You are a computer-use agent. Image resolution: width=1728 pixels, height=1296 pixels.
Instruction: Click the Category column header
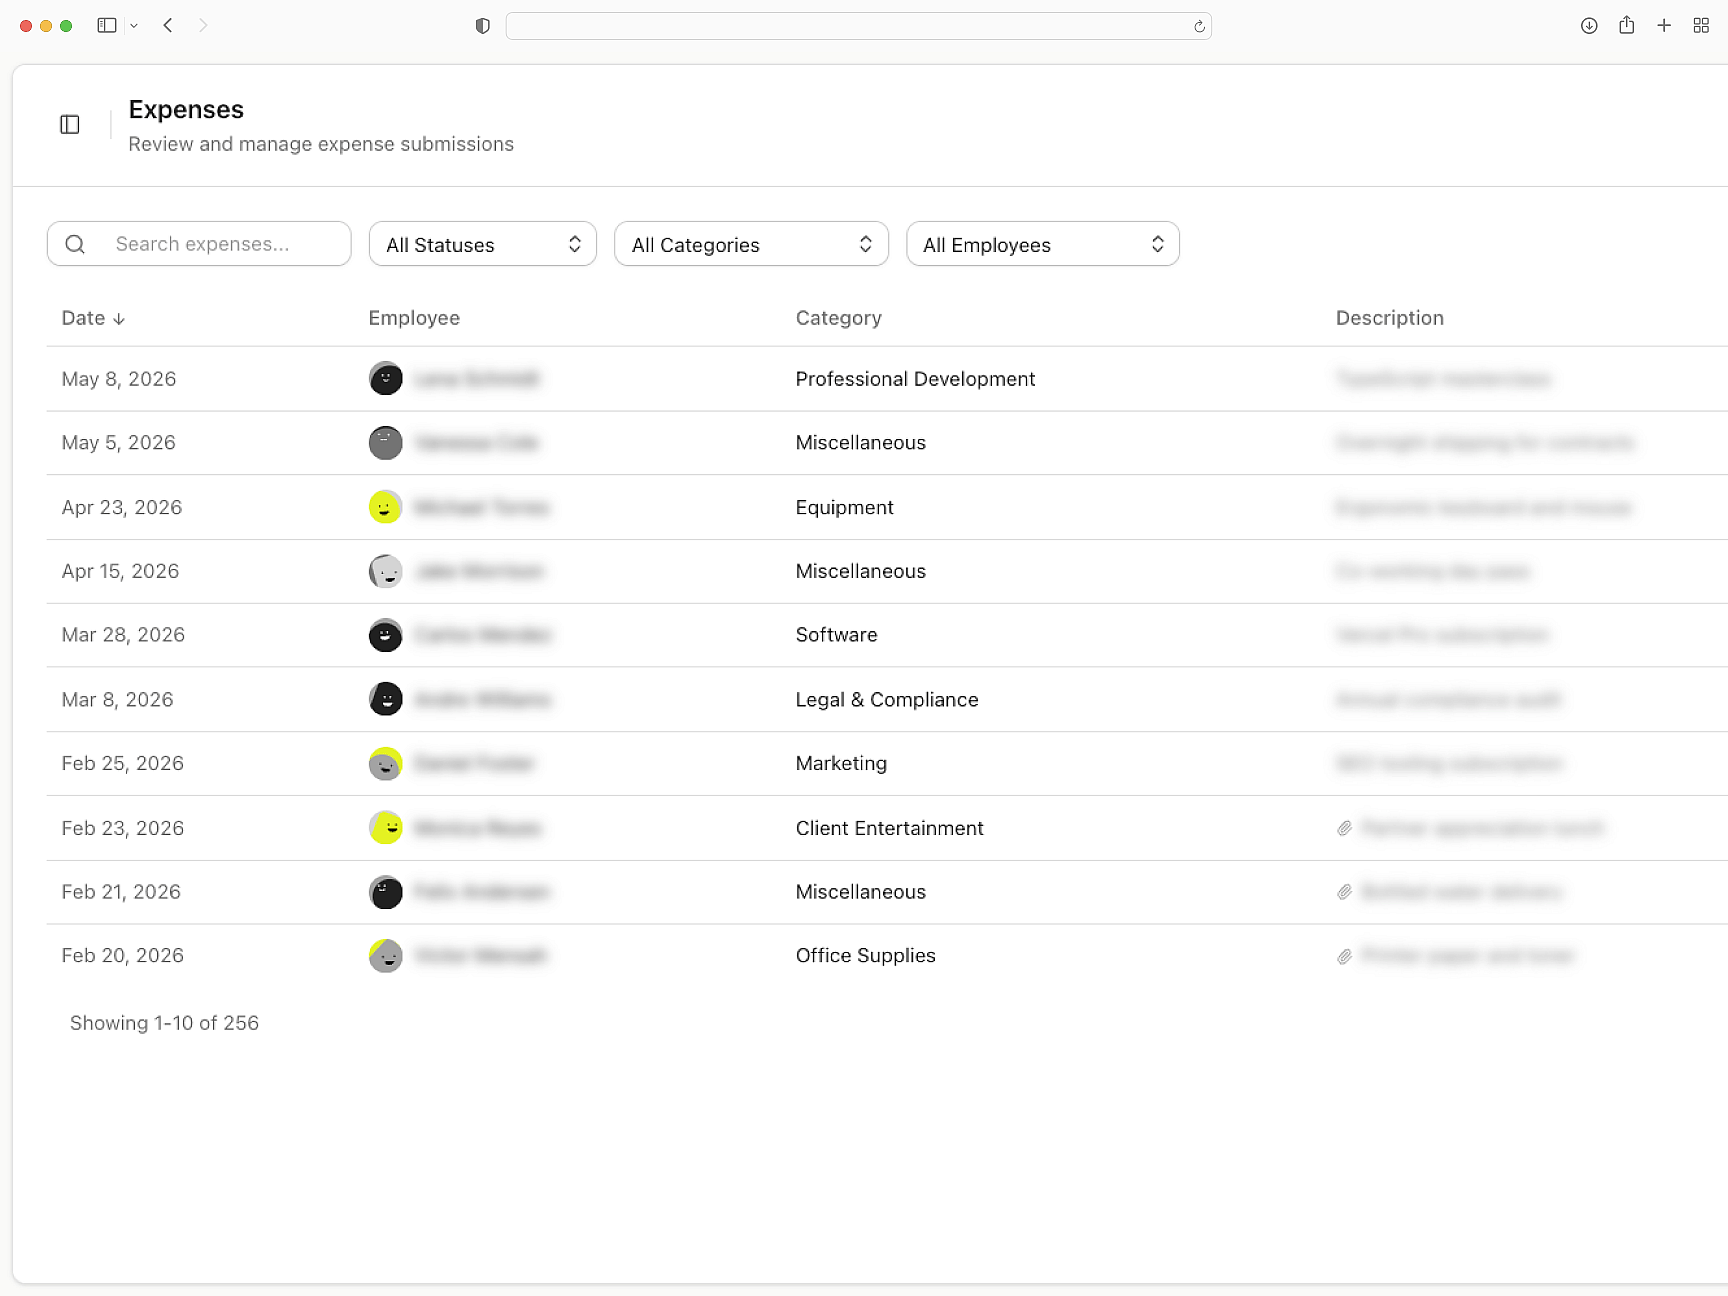[x=838, y=318]
